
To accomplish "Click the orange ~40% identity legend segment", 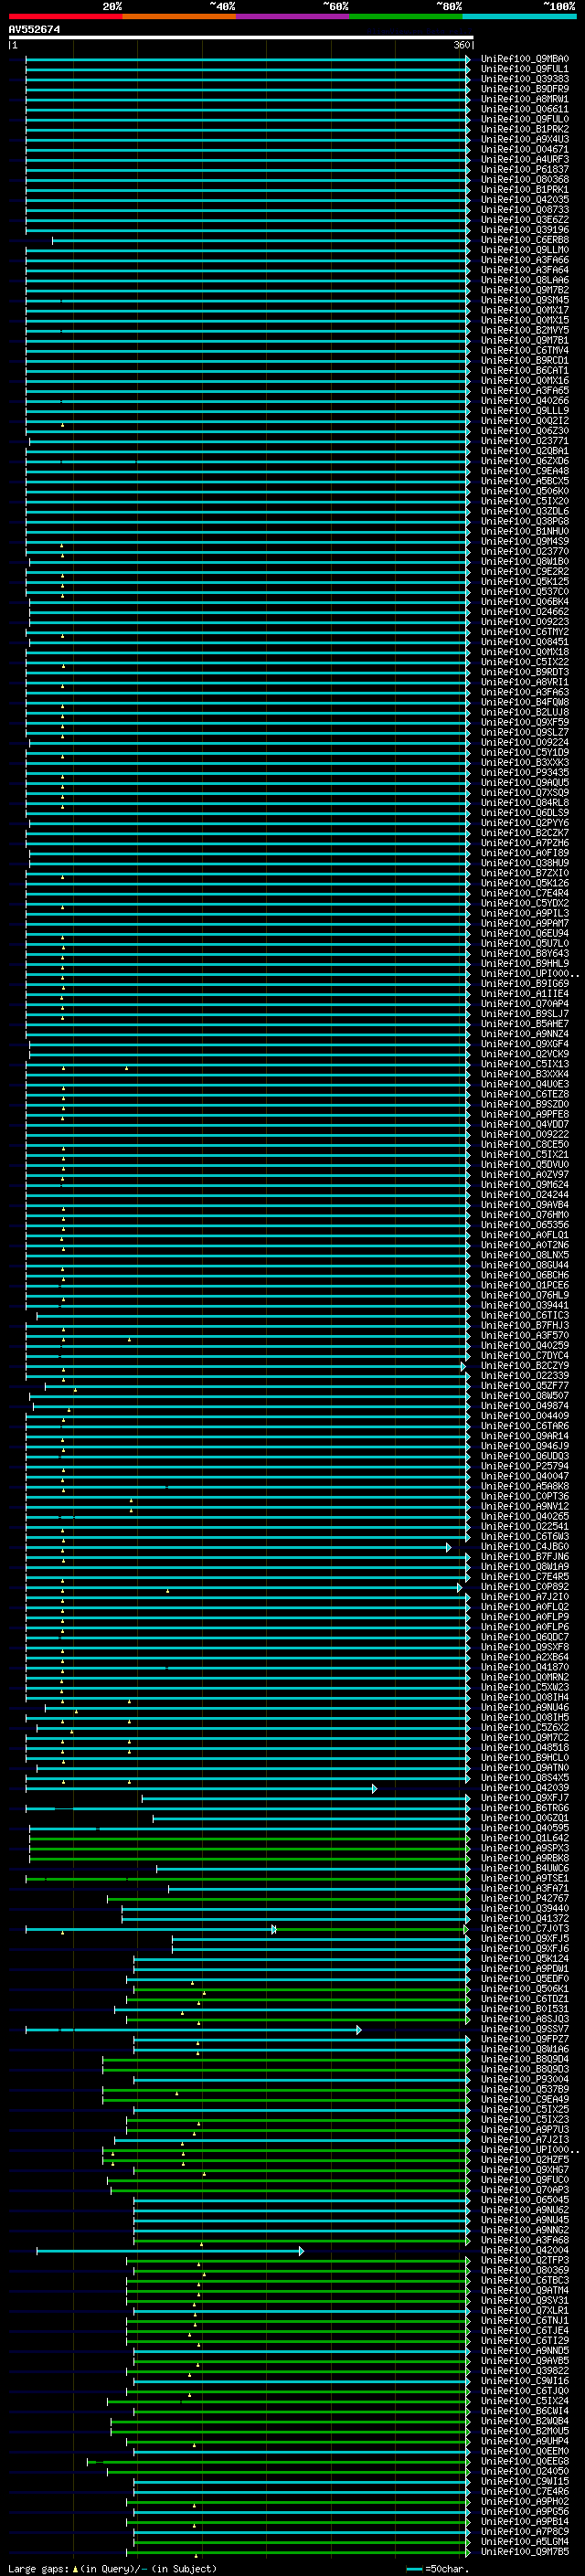I will click(x=179, y=17).
